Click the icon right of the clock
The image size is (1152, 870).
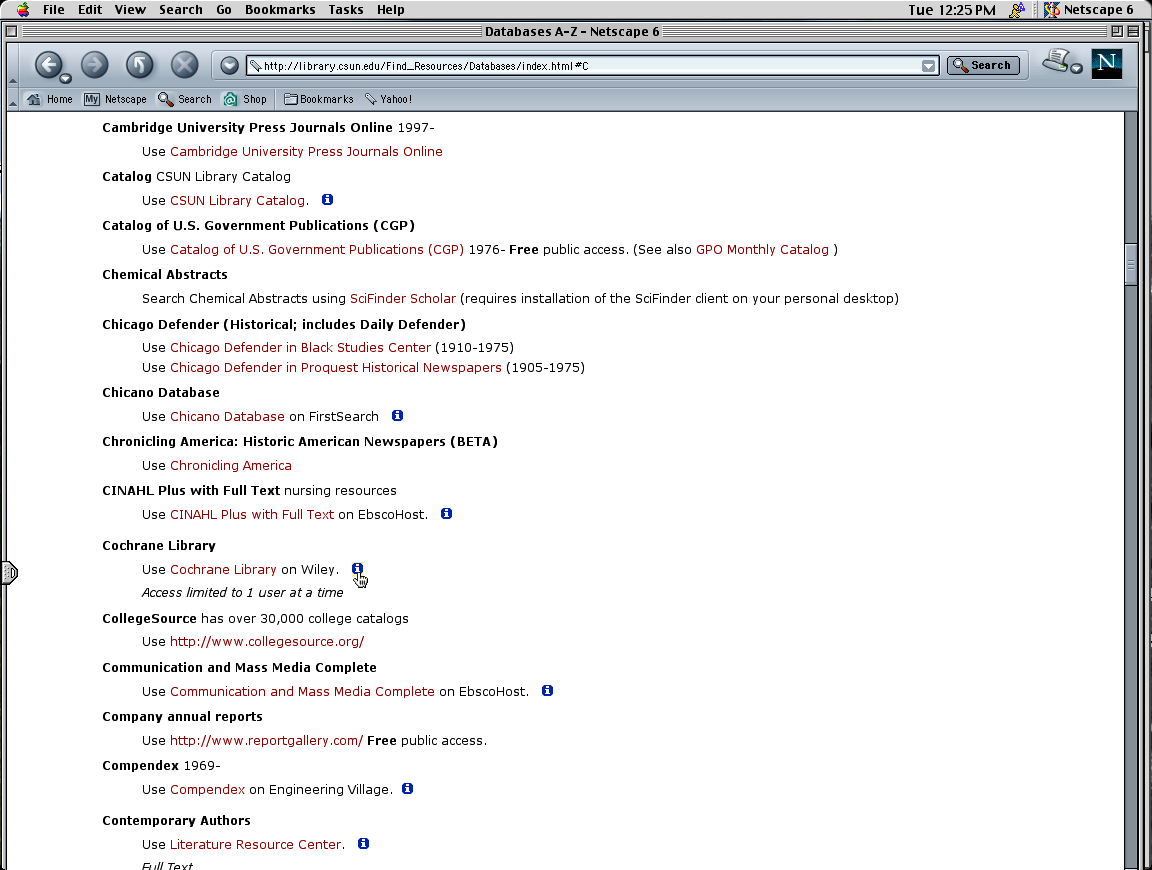(x=1017, y=10)
